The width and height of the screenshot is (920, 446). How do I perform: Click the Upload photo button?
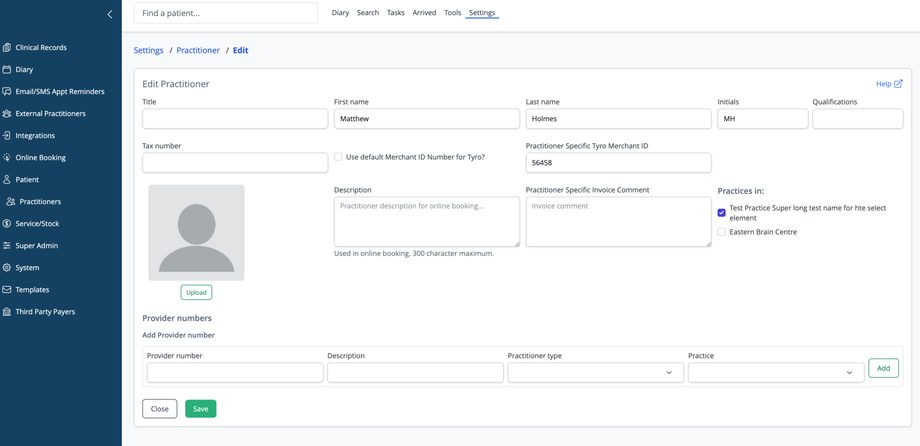click(x=196, y=293)
